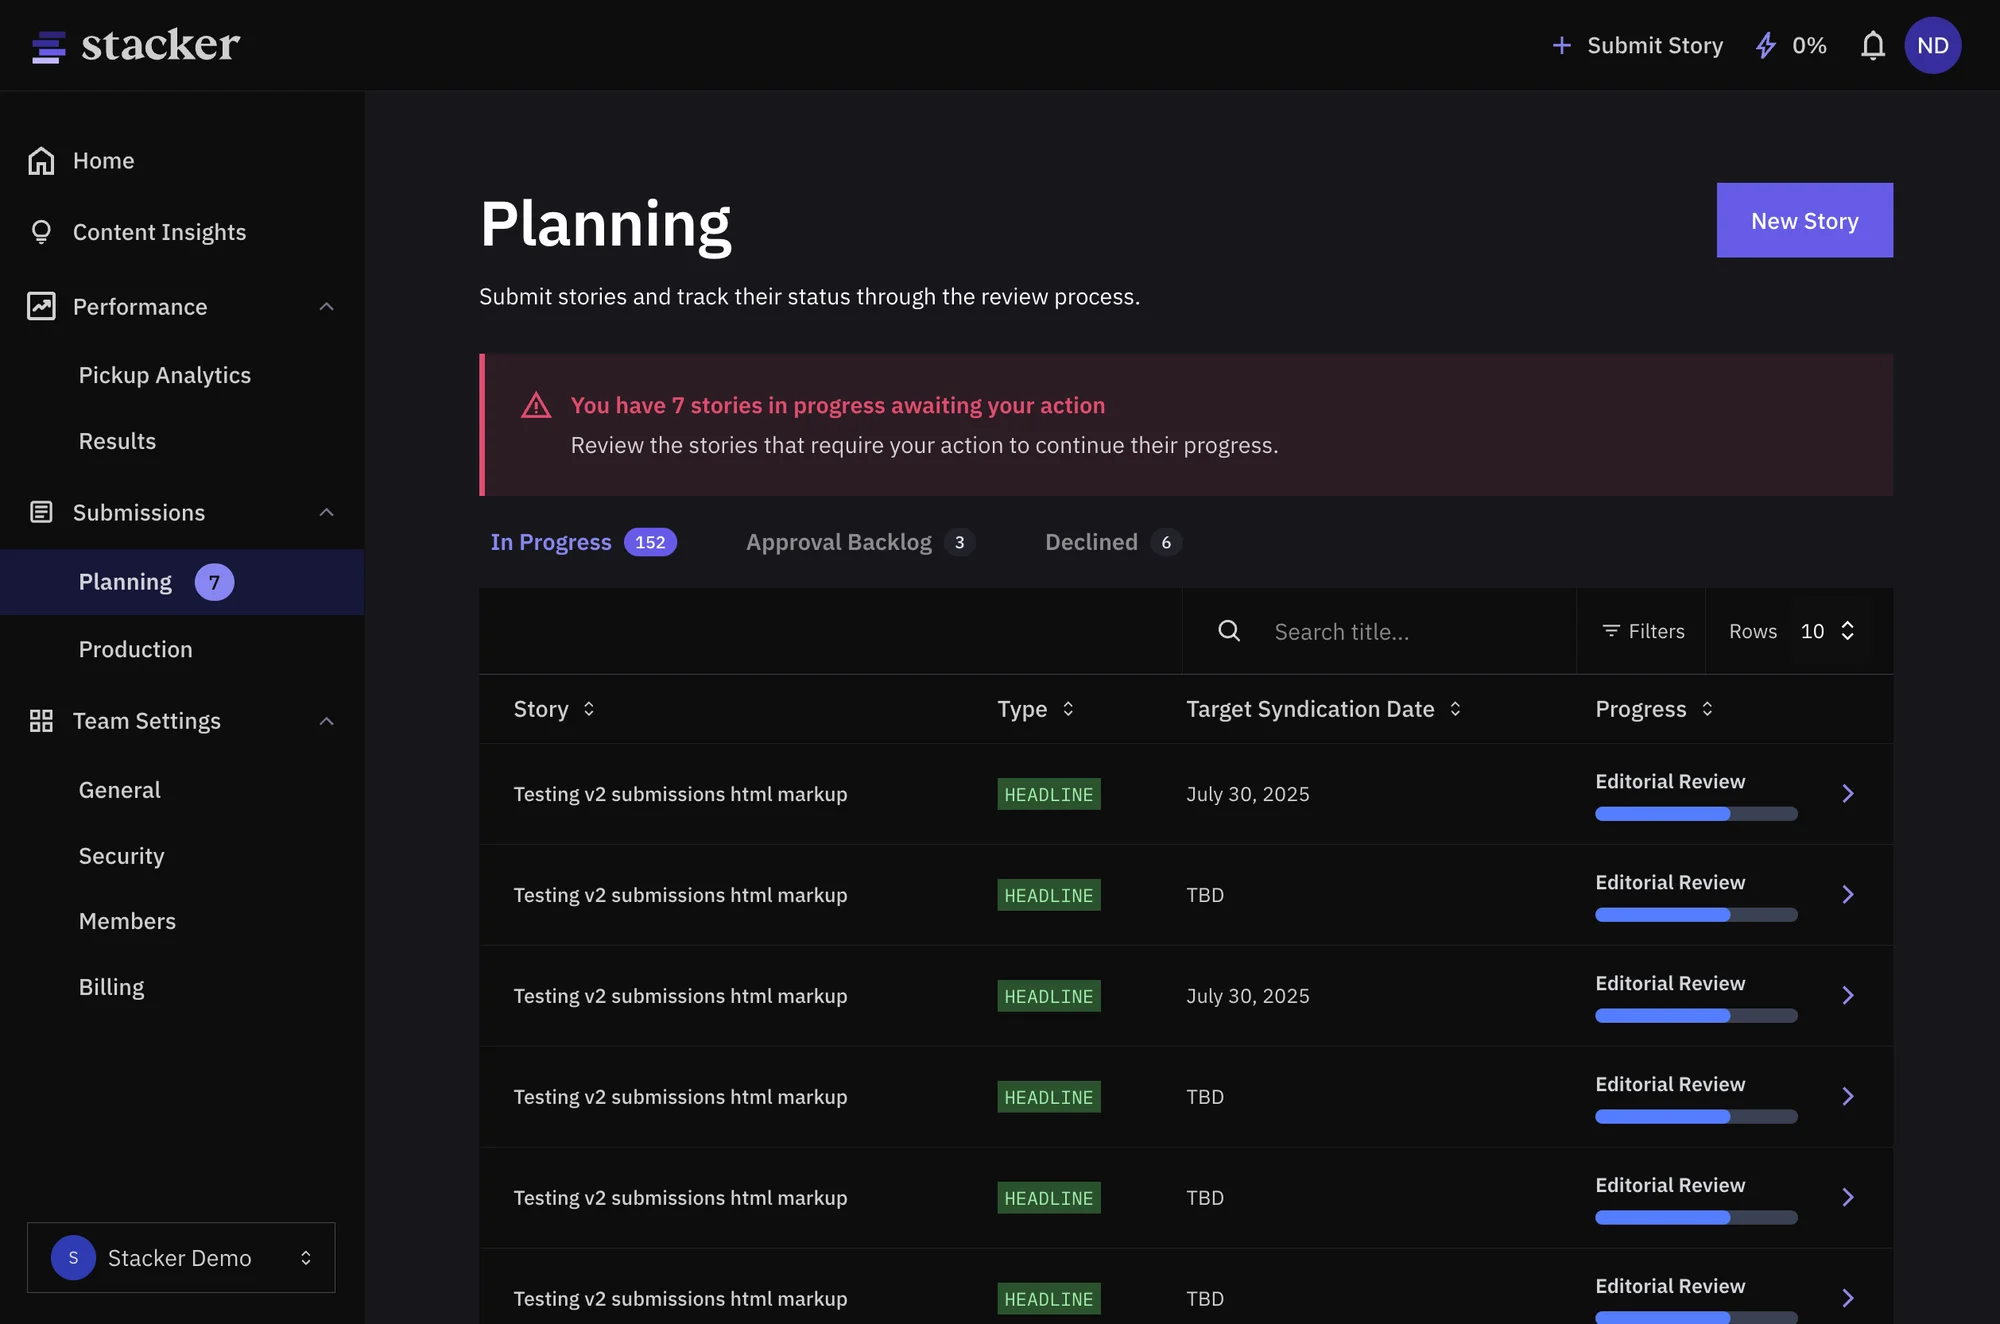Screen dimensions: 2000x1324
Task: Open the notifications bell
Action: [x=1872, y=46]
